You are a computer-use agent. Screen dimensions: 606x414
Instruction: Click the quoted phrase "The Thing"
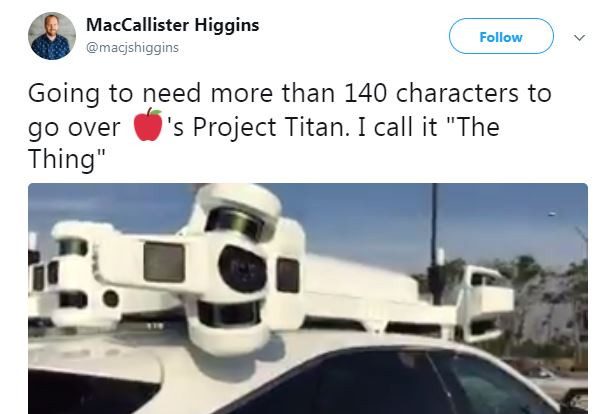(x=264, y=143)
